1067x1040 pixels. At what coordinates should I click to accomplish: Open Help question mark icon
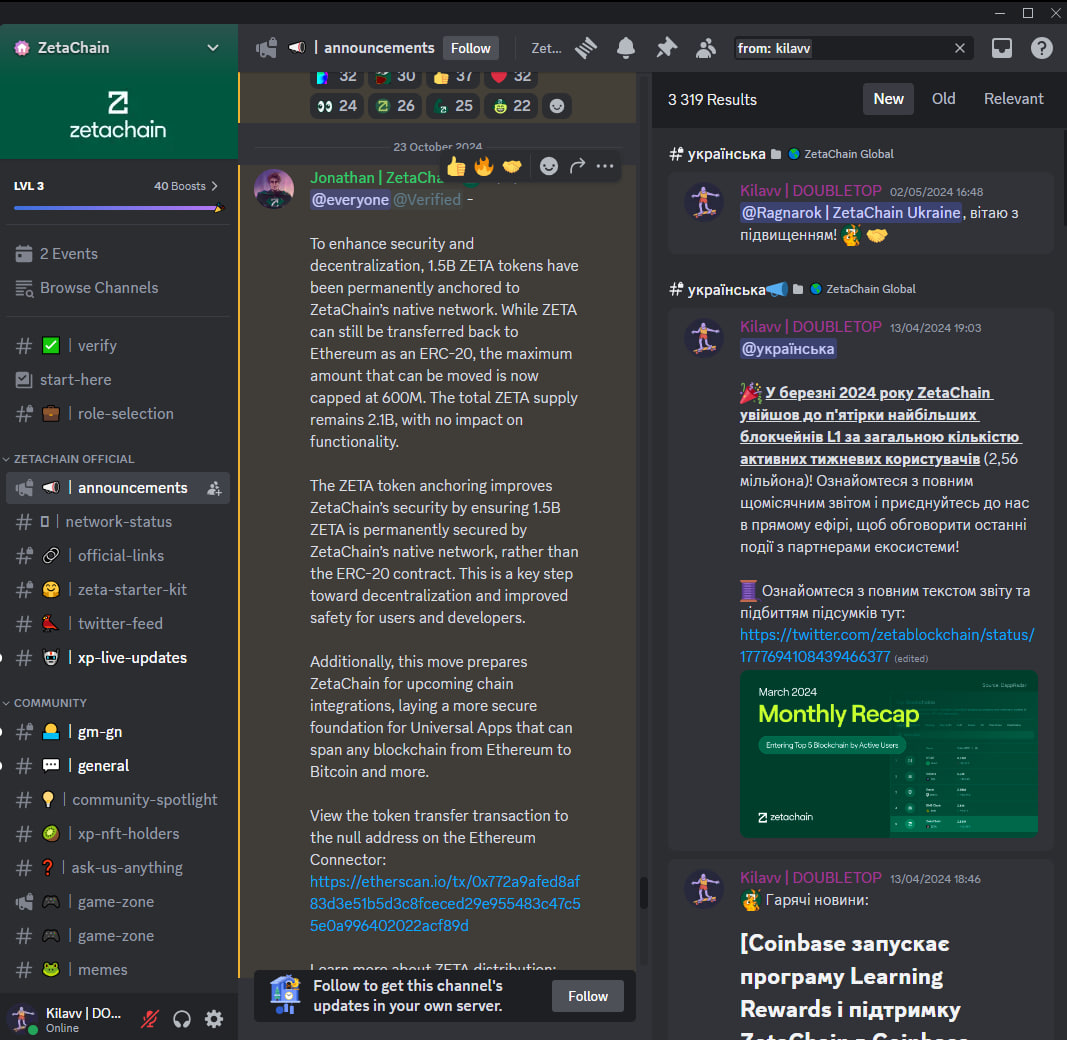1042,48
